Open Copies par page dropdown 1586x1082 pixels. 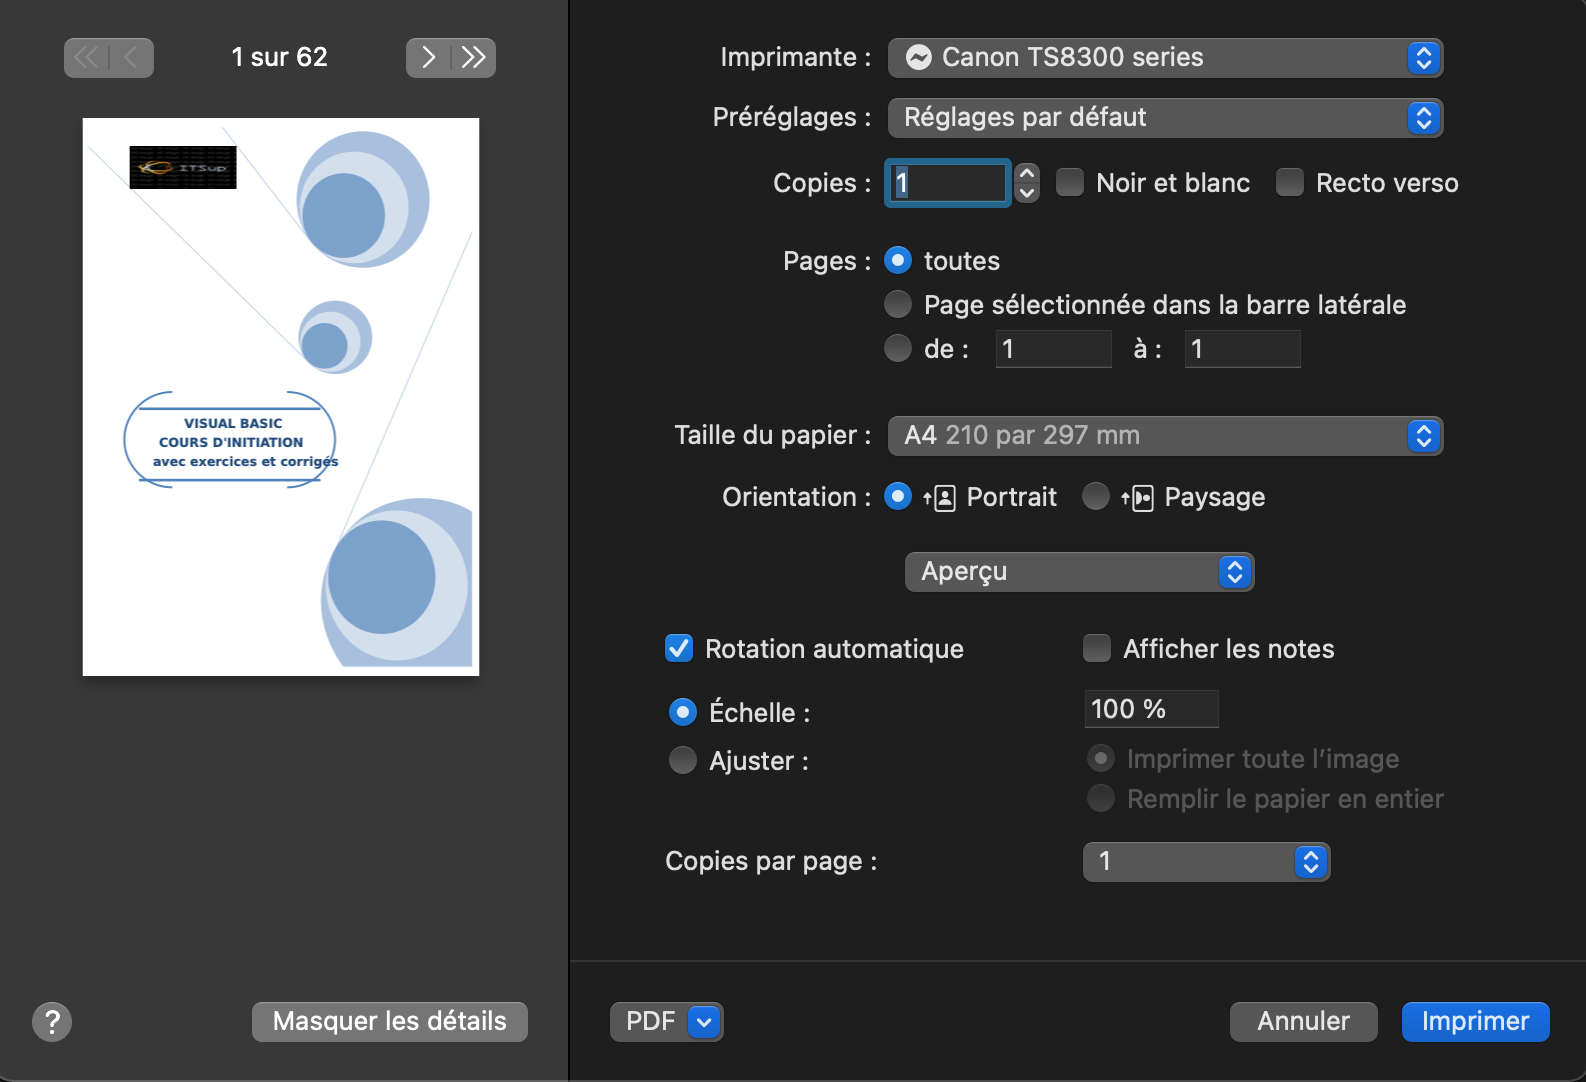coord(1206,861)
